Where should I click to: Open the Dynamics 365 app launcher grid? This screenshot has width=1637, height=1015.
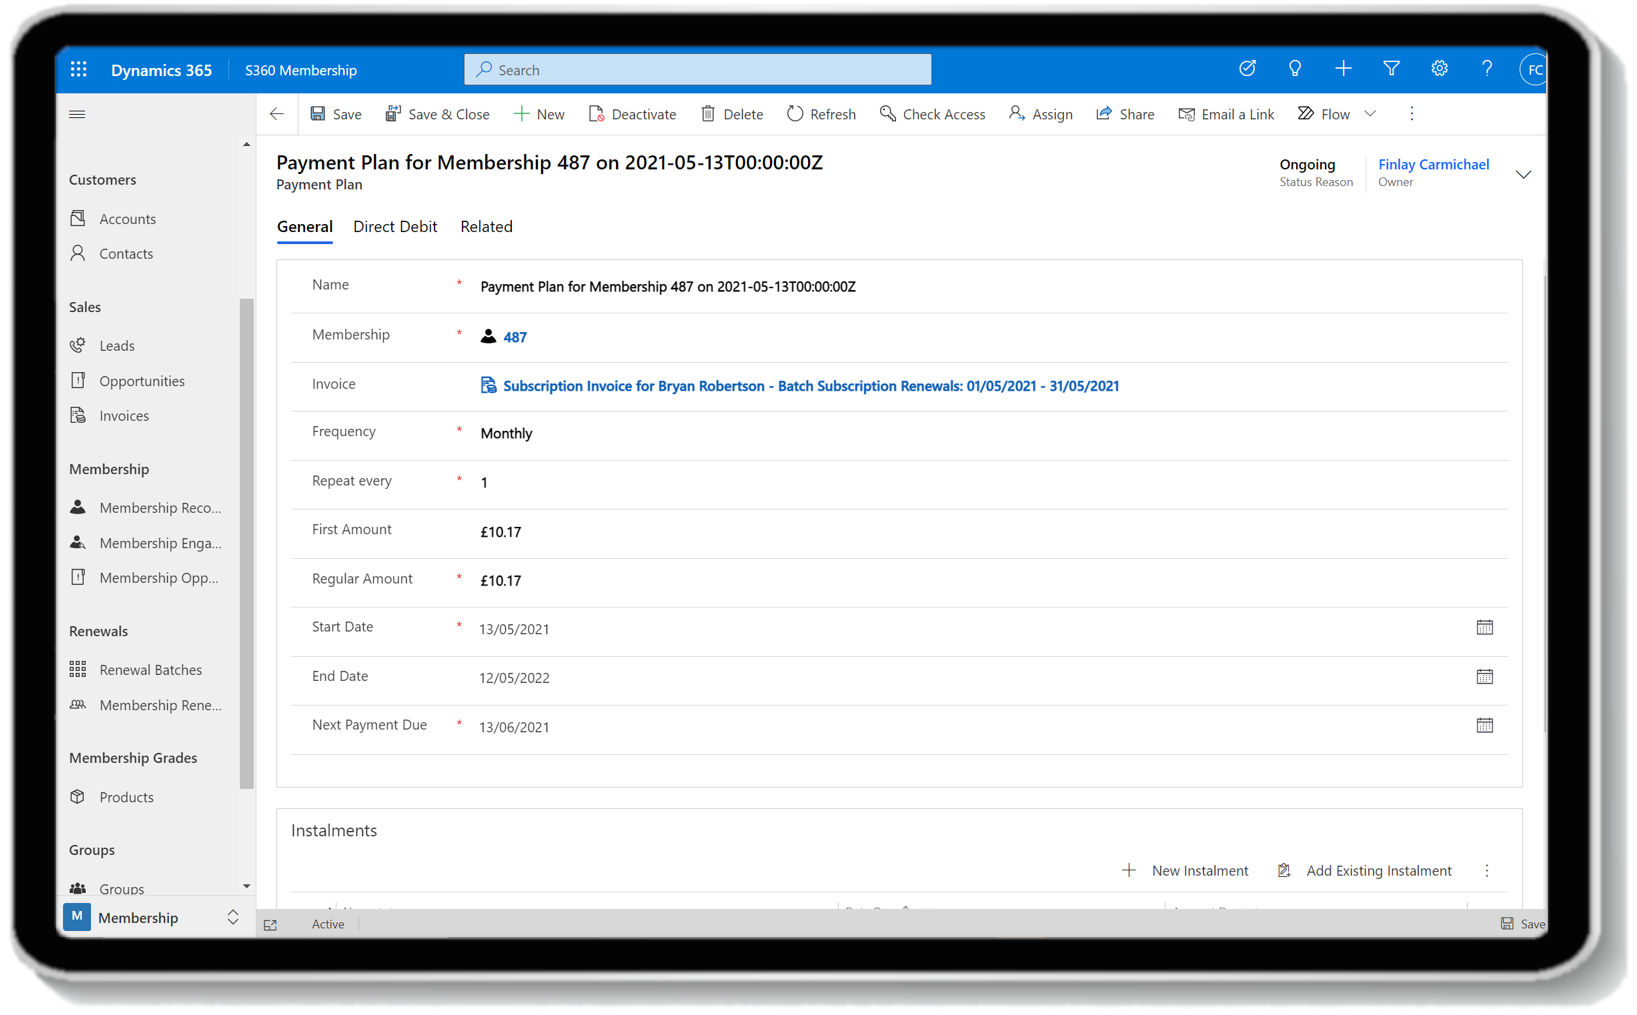(x=79, y=70)
